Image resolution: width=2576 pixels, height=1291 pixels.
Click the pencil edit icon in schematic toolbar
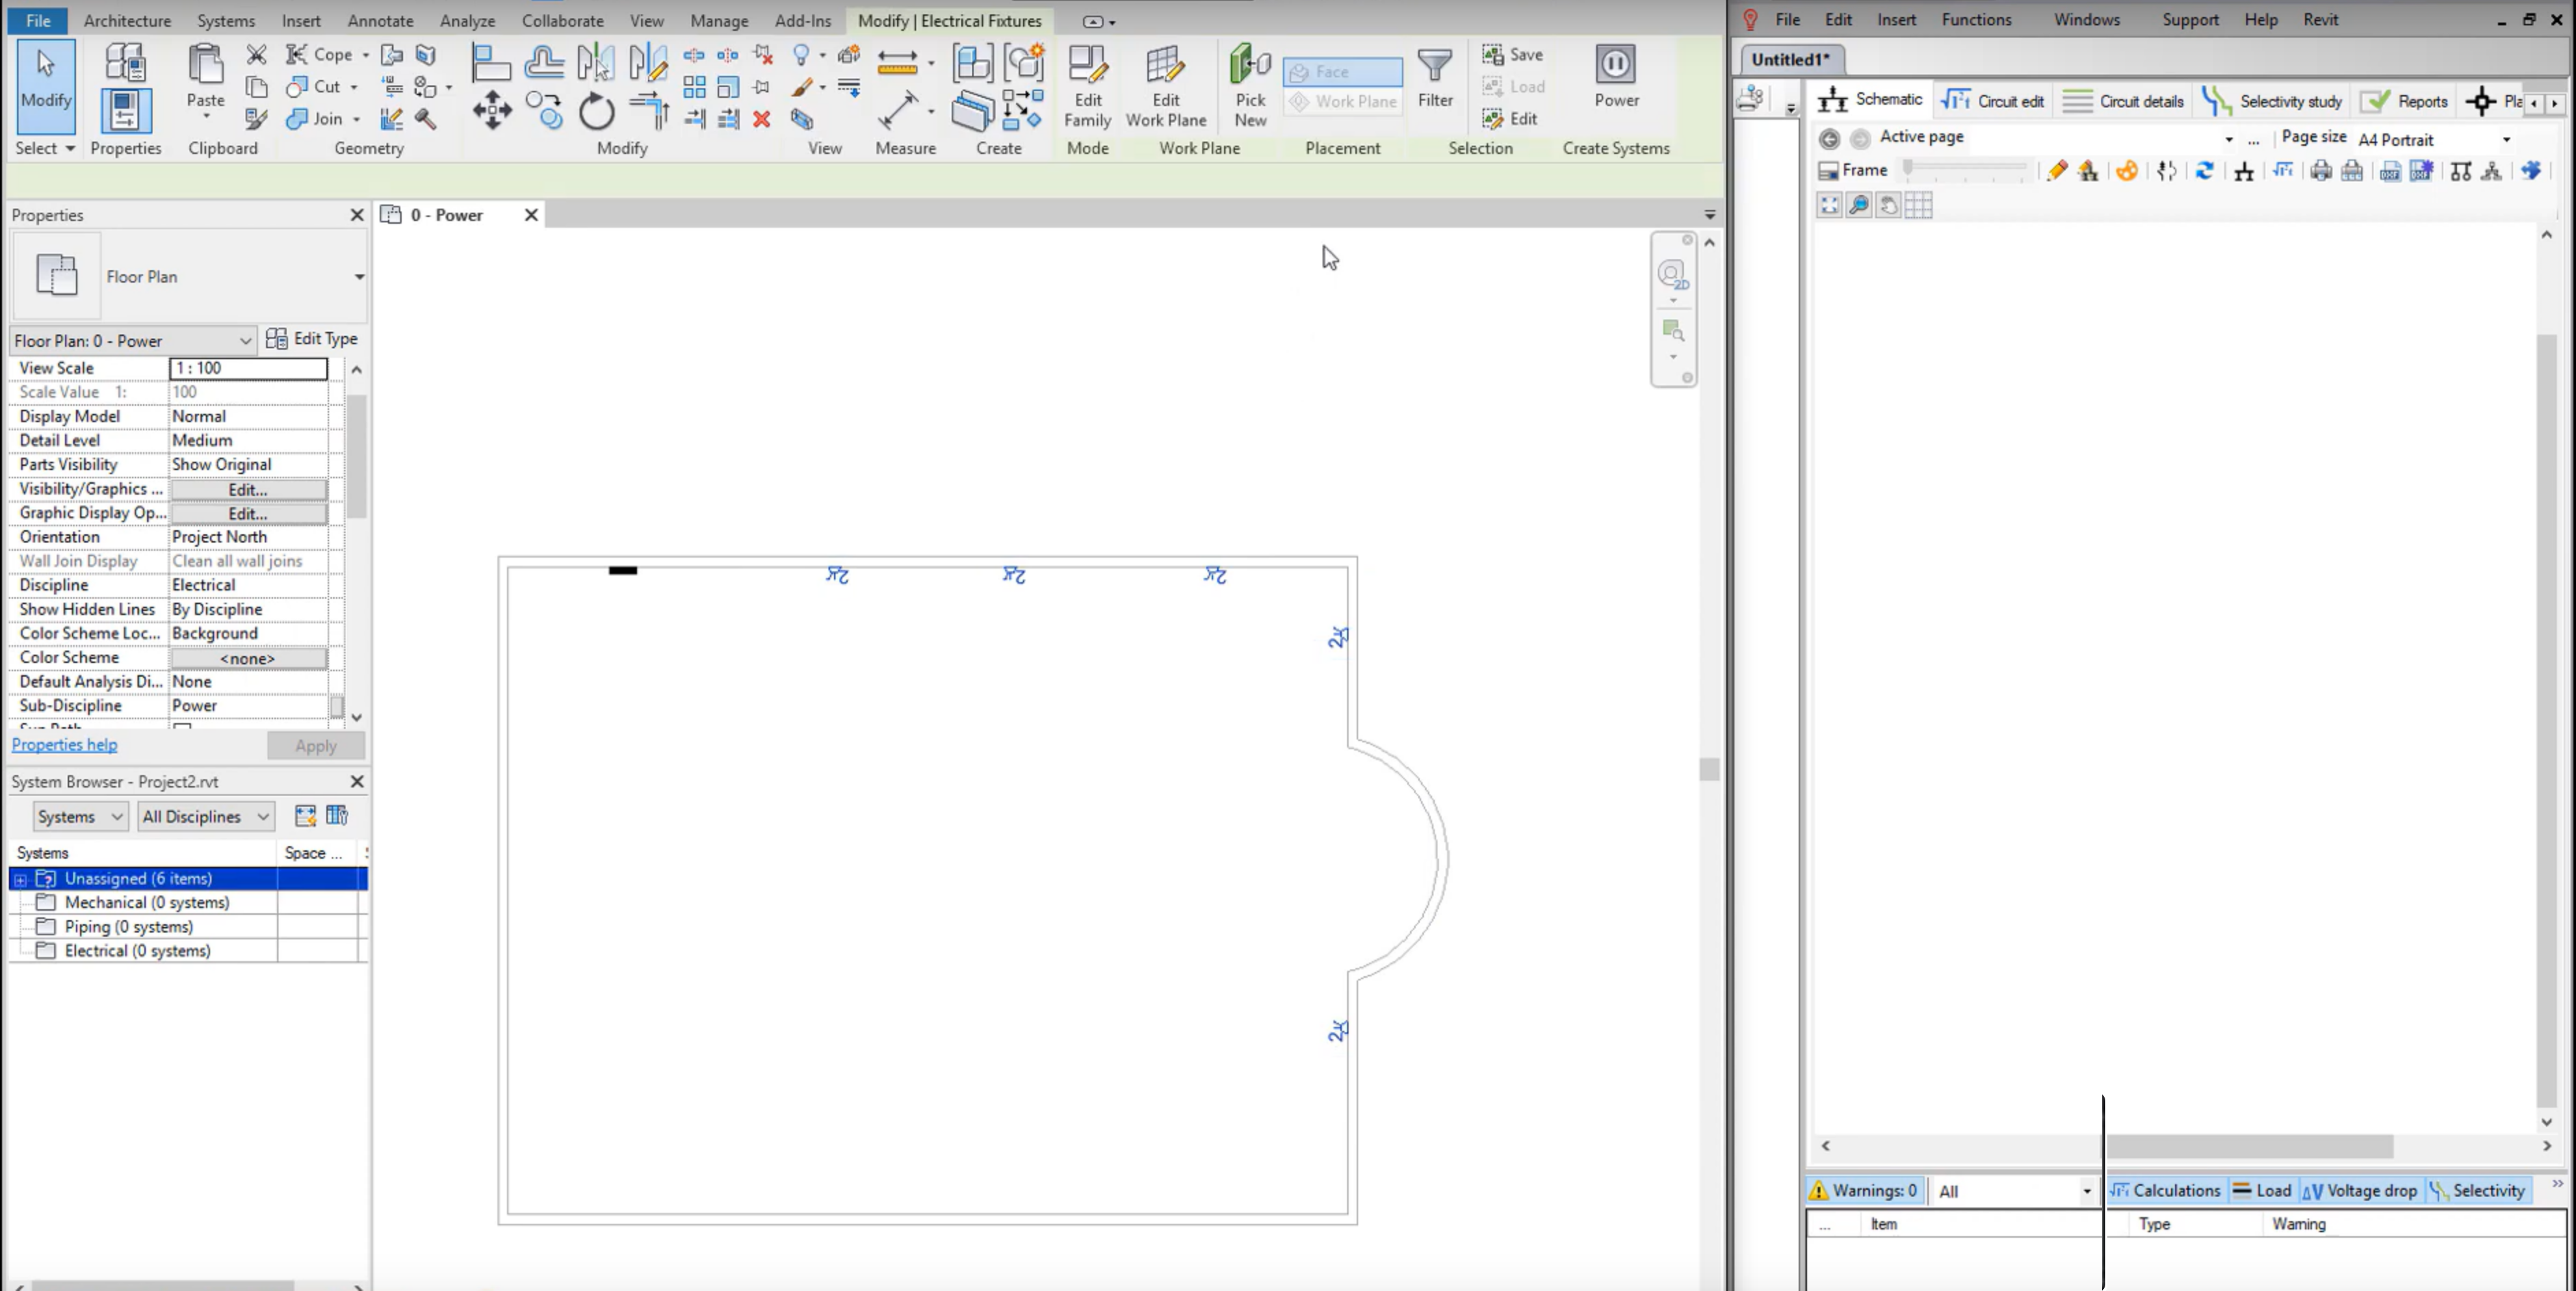2056,171
